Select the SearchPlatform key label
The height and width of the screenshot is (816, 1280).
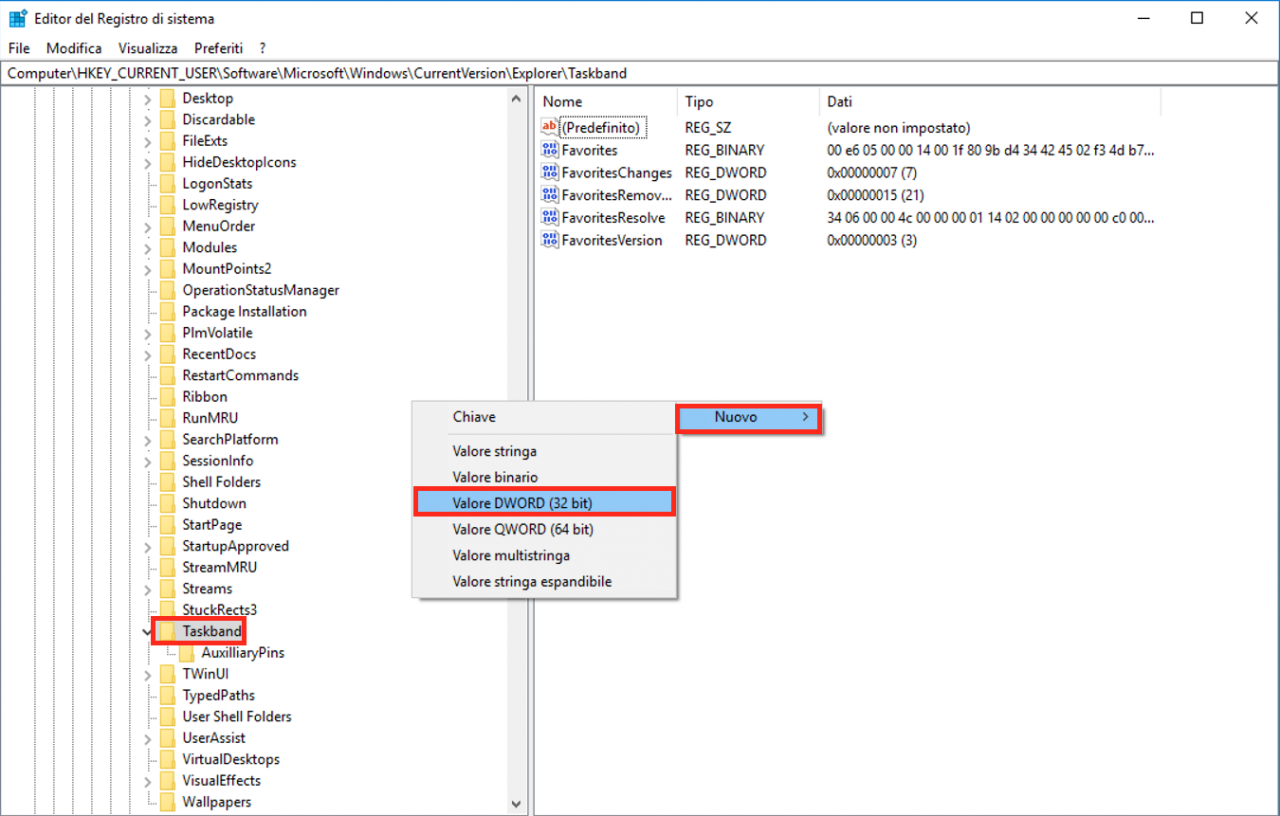pyautogui.click(x=230, y=439)
